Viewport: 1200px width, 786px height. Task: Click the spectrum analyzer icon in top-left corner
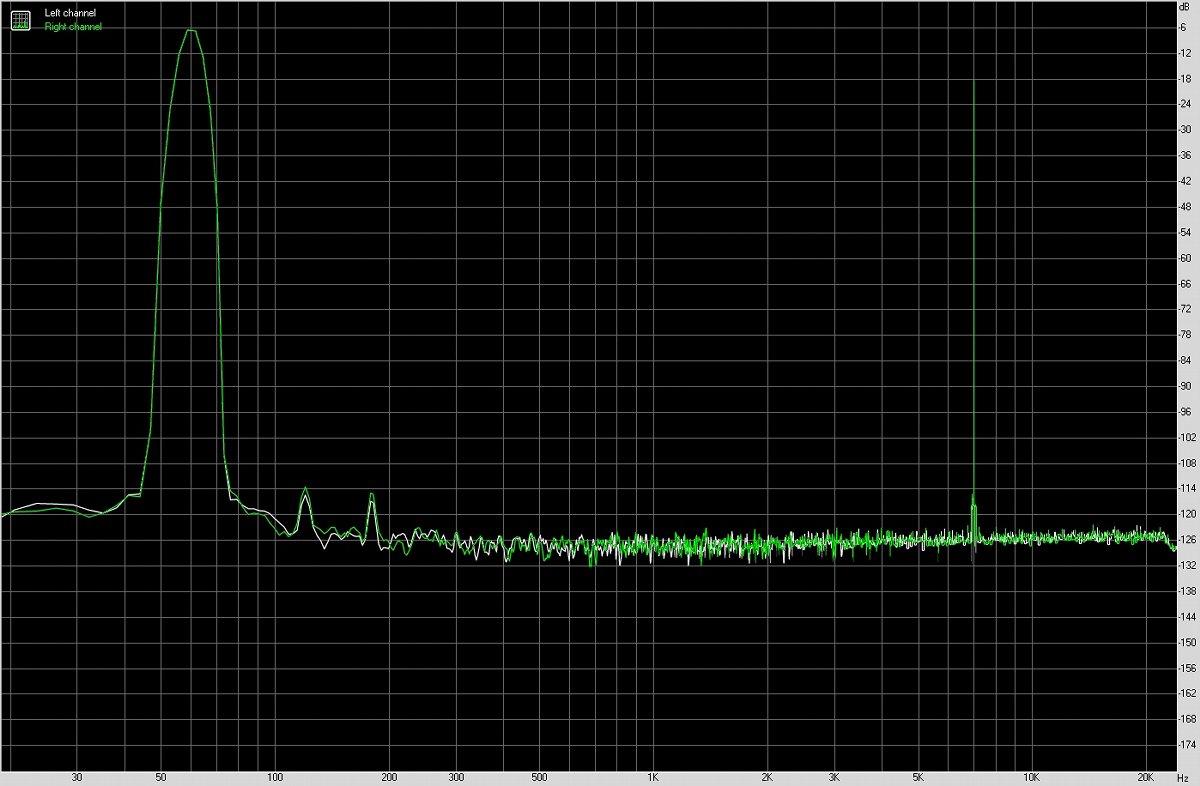pos(19,18)
